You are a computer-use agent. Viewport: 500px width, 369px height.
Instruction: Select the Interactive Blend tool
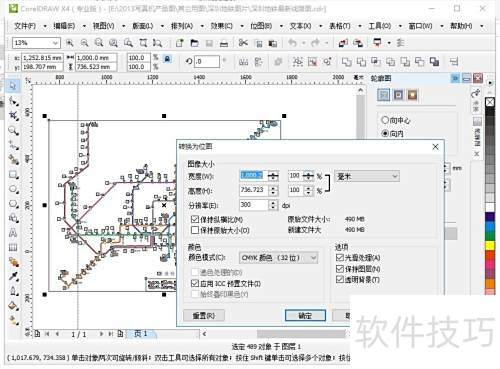point(13,262)
